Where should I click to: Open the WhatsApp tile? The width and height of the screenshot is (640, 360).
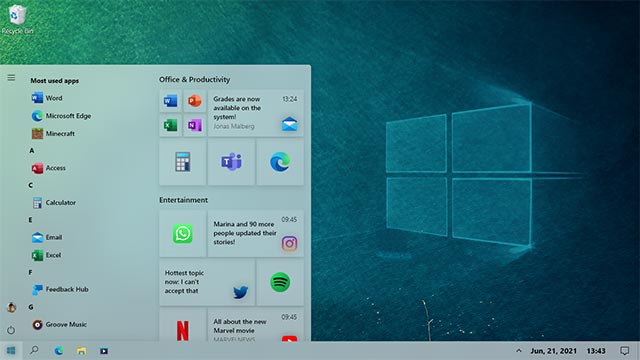pos(182,234)
